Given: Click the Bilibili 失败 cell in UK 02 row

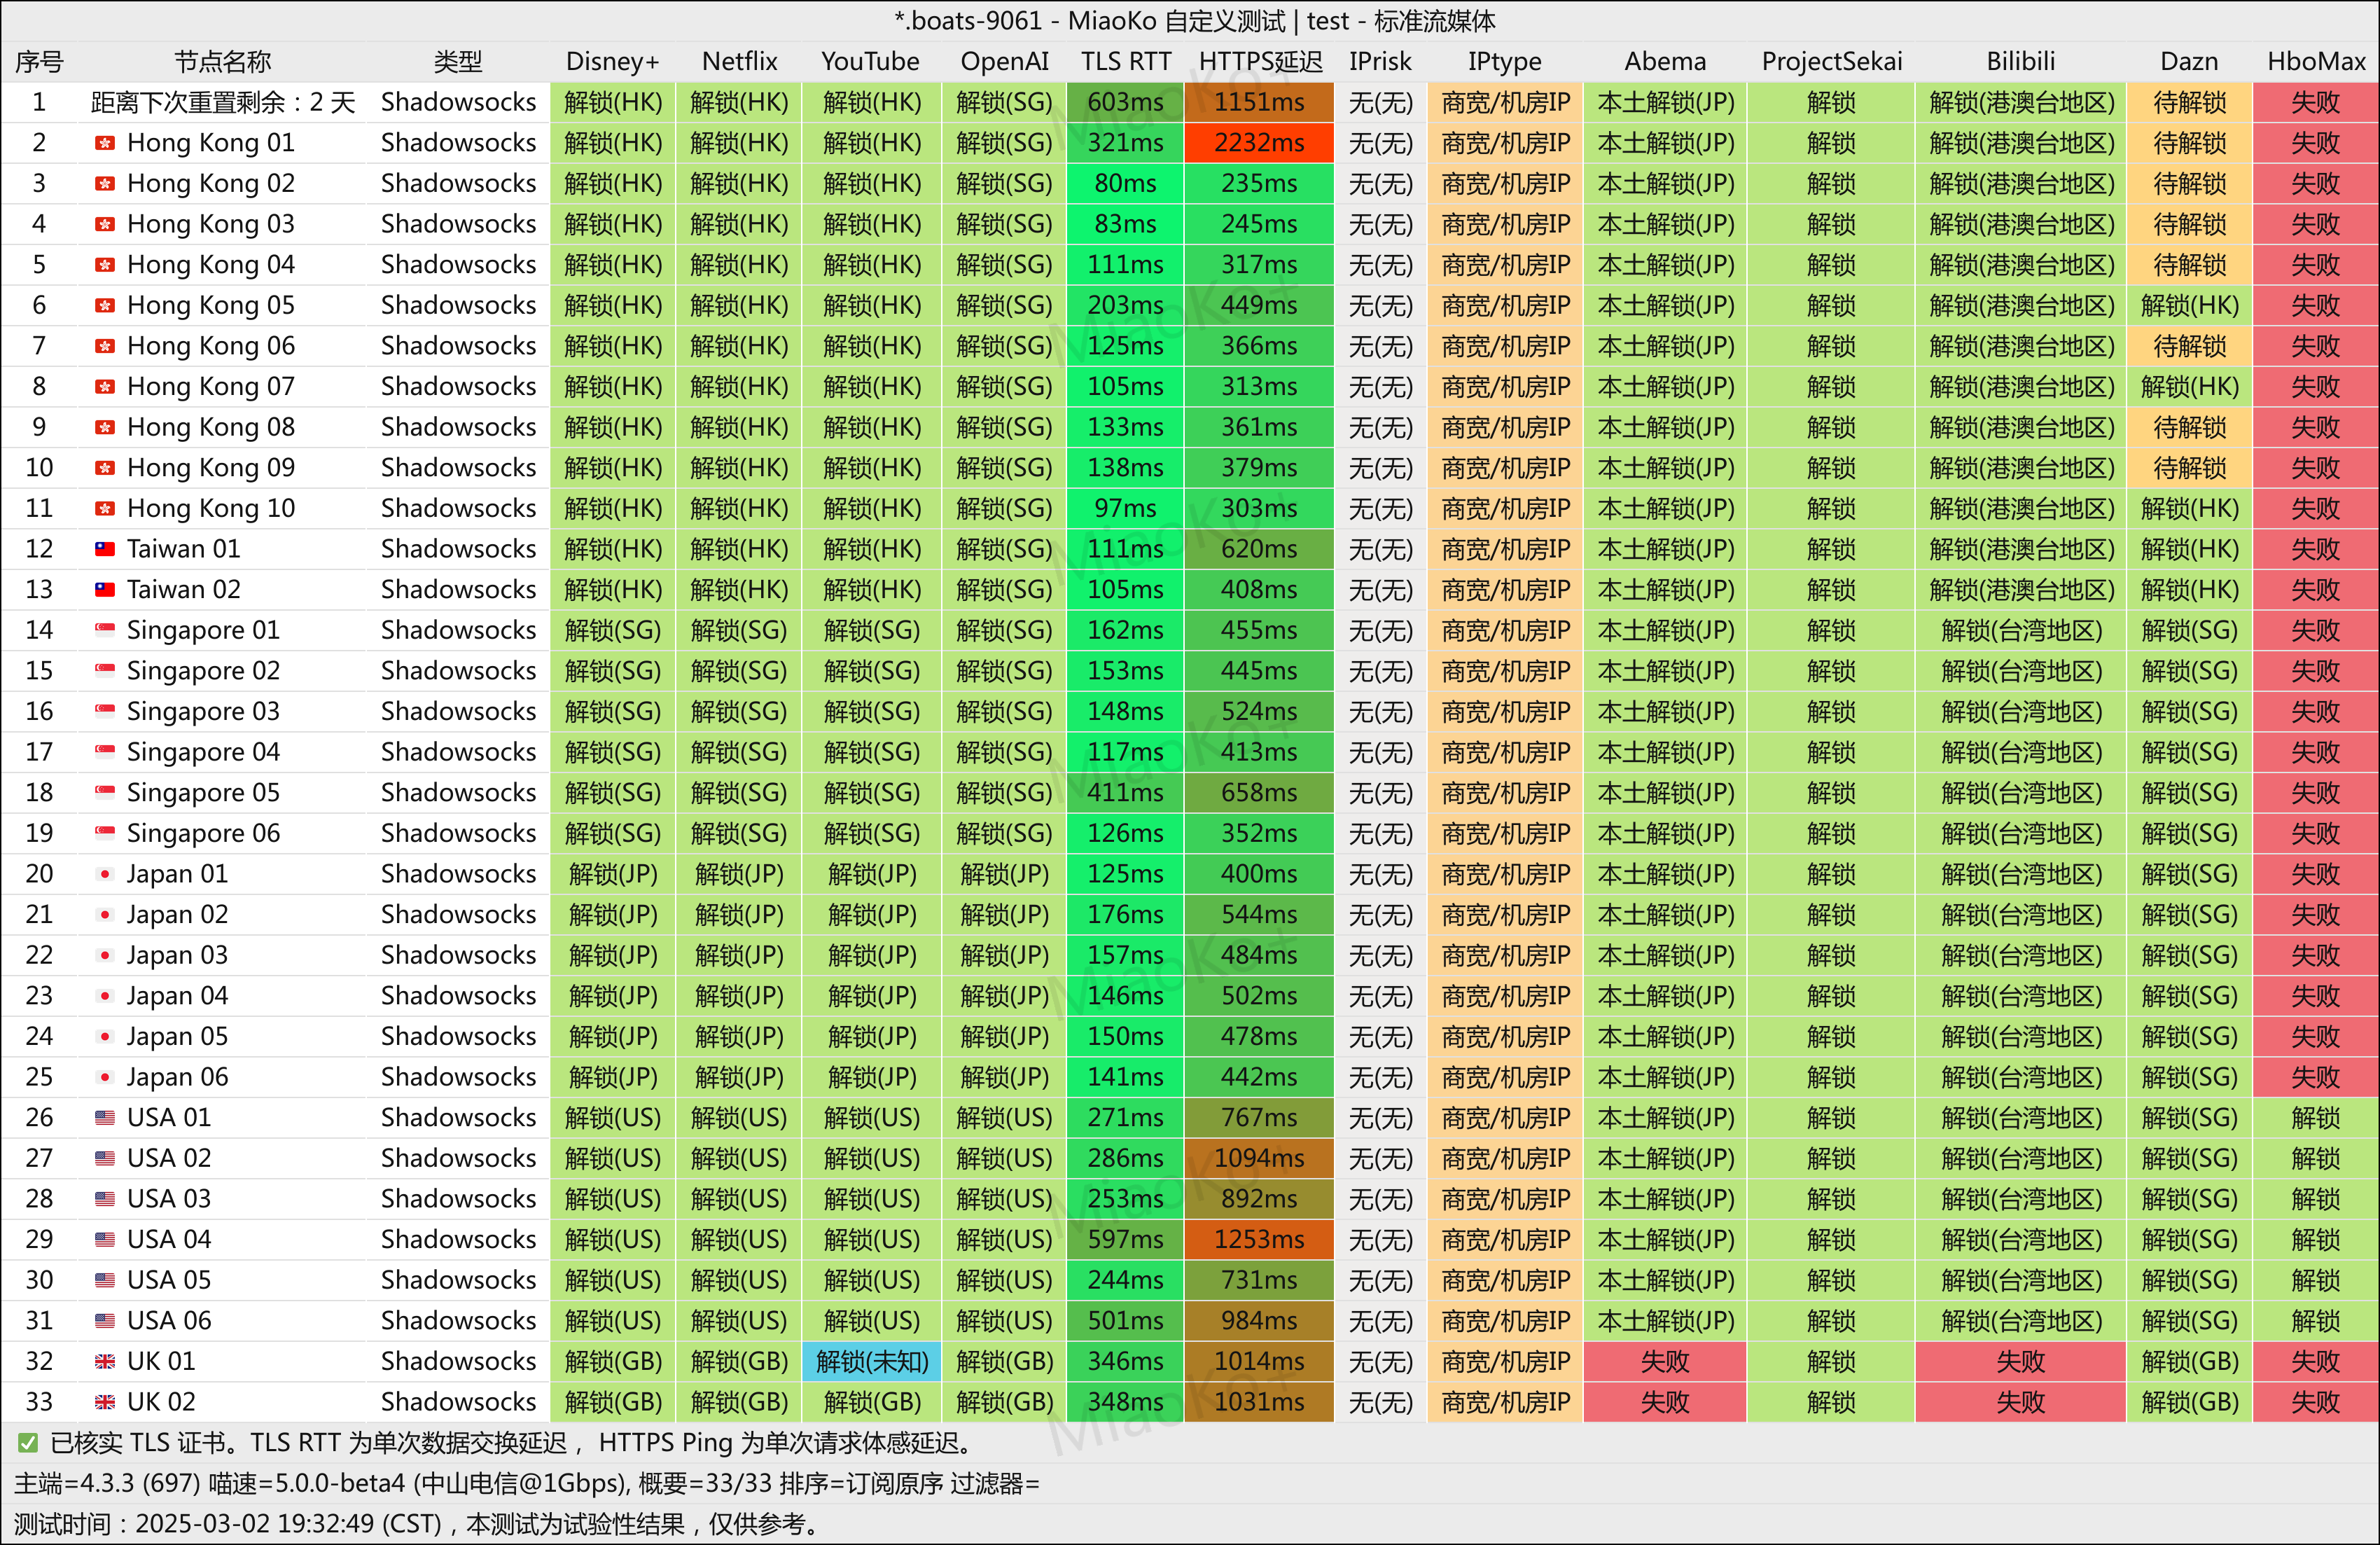Looking at the screenshot, I should [x=2020, y=1402].
